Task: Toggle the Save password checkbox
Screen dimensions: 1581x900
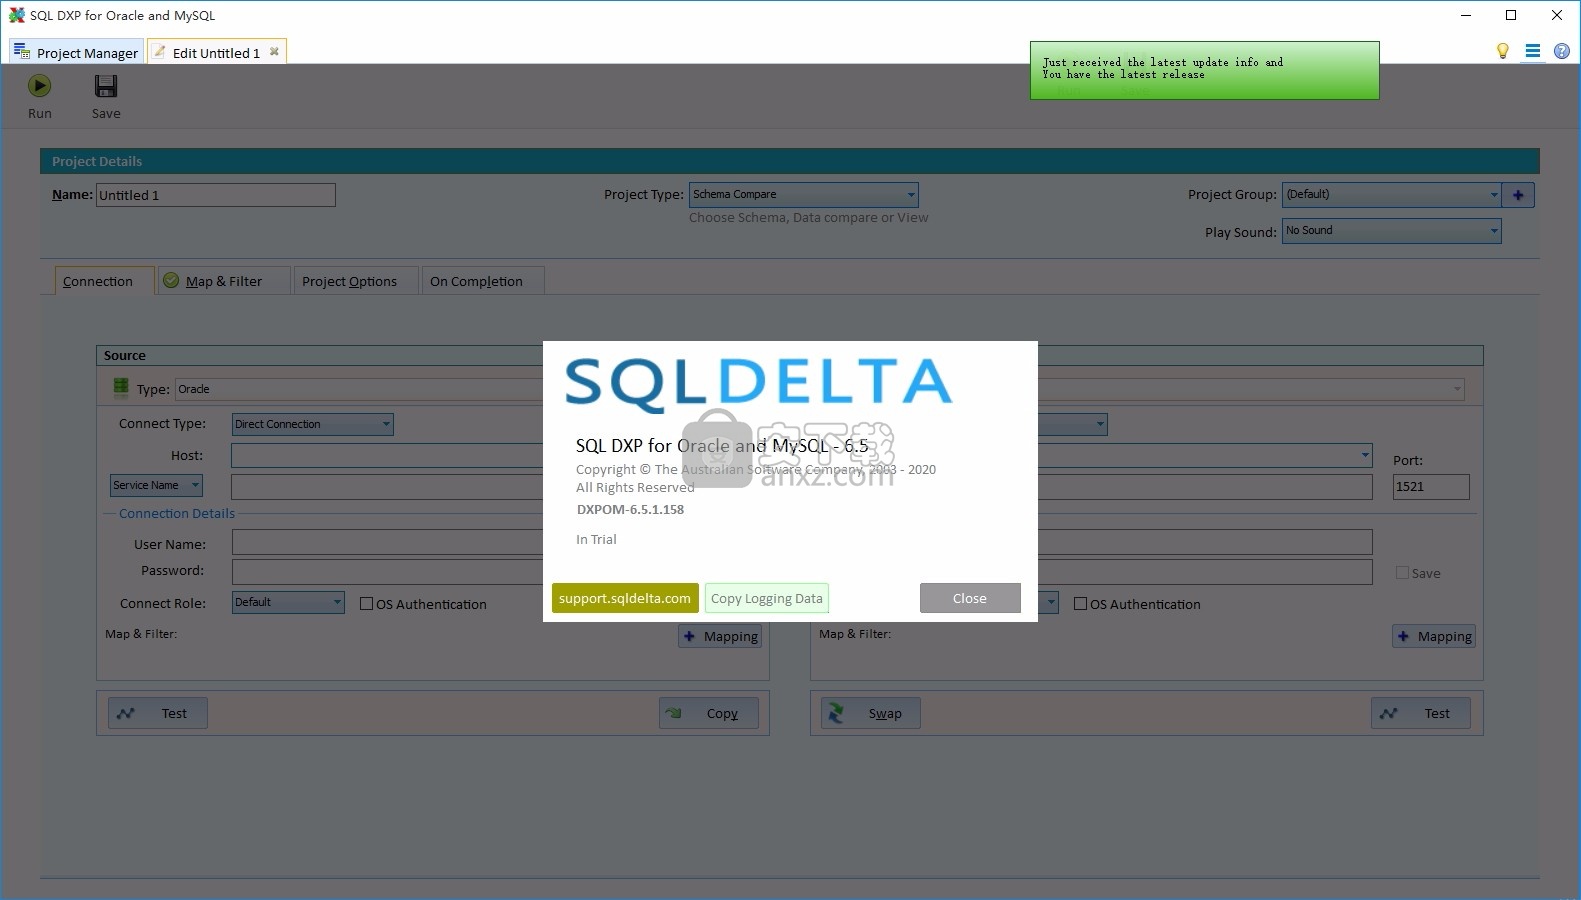Action: click(1402, 573)
